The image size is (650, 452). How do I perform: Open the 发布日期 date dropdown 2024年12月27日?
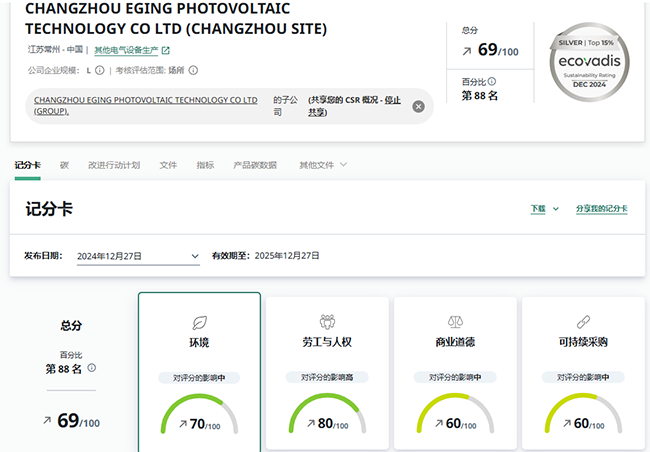click(x=138, y=256)
